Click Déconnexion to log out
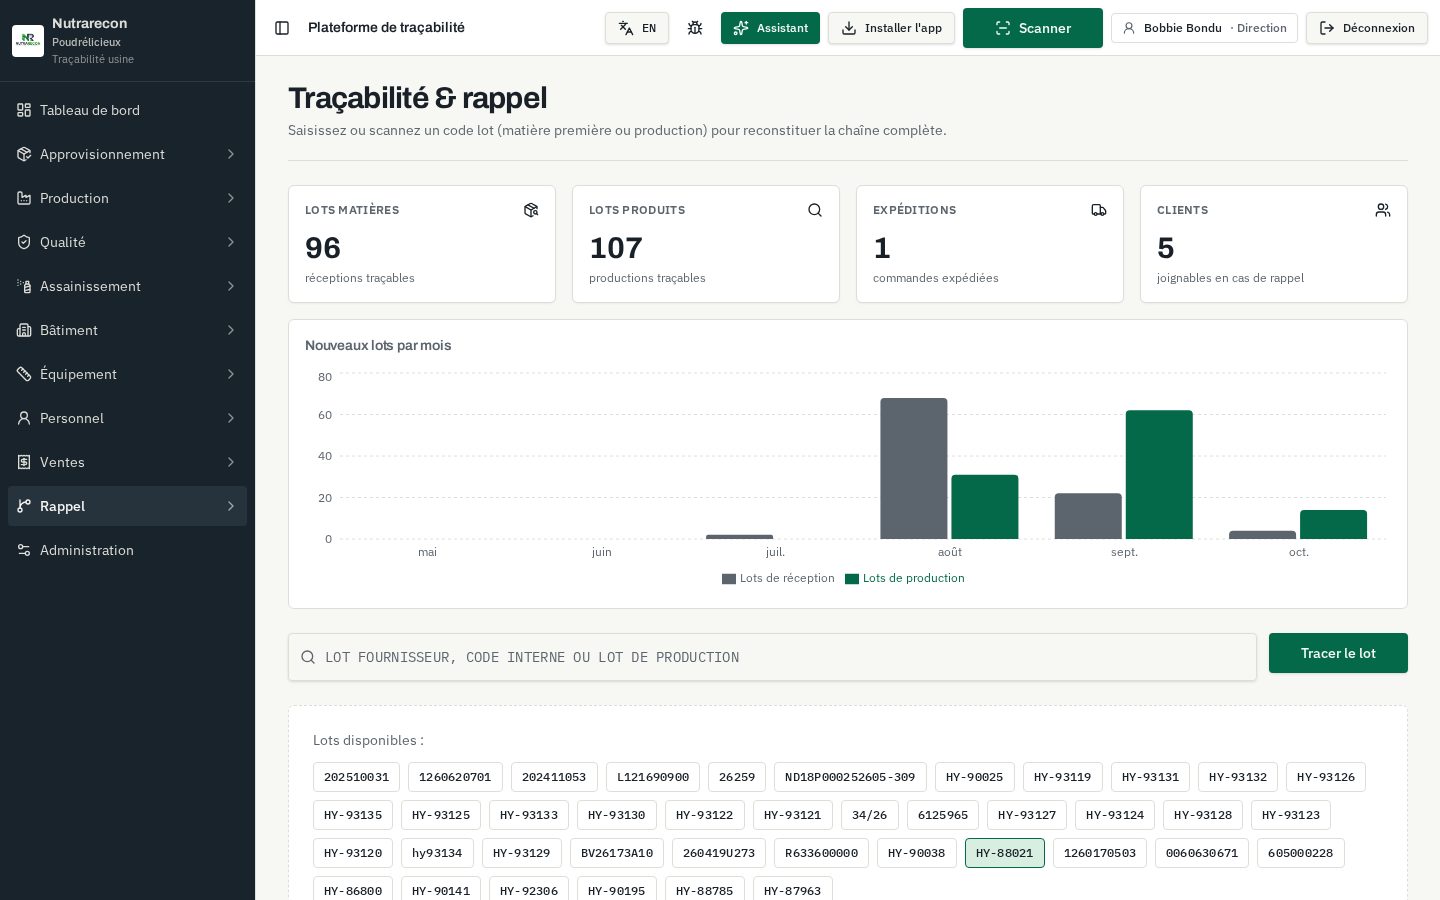 (x=1367, y=28)
